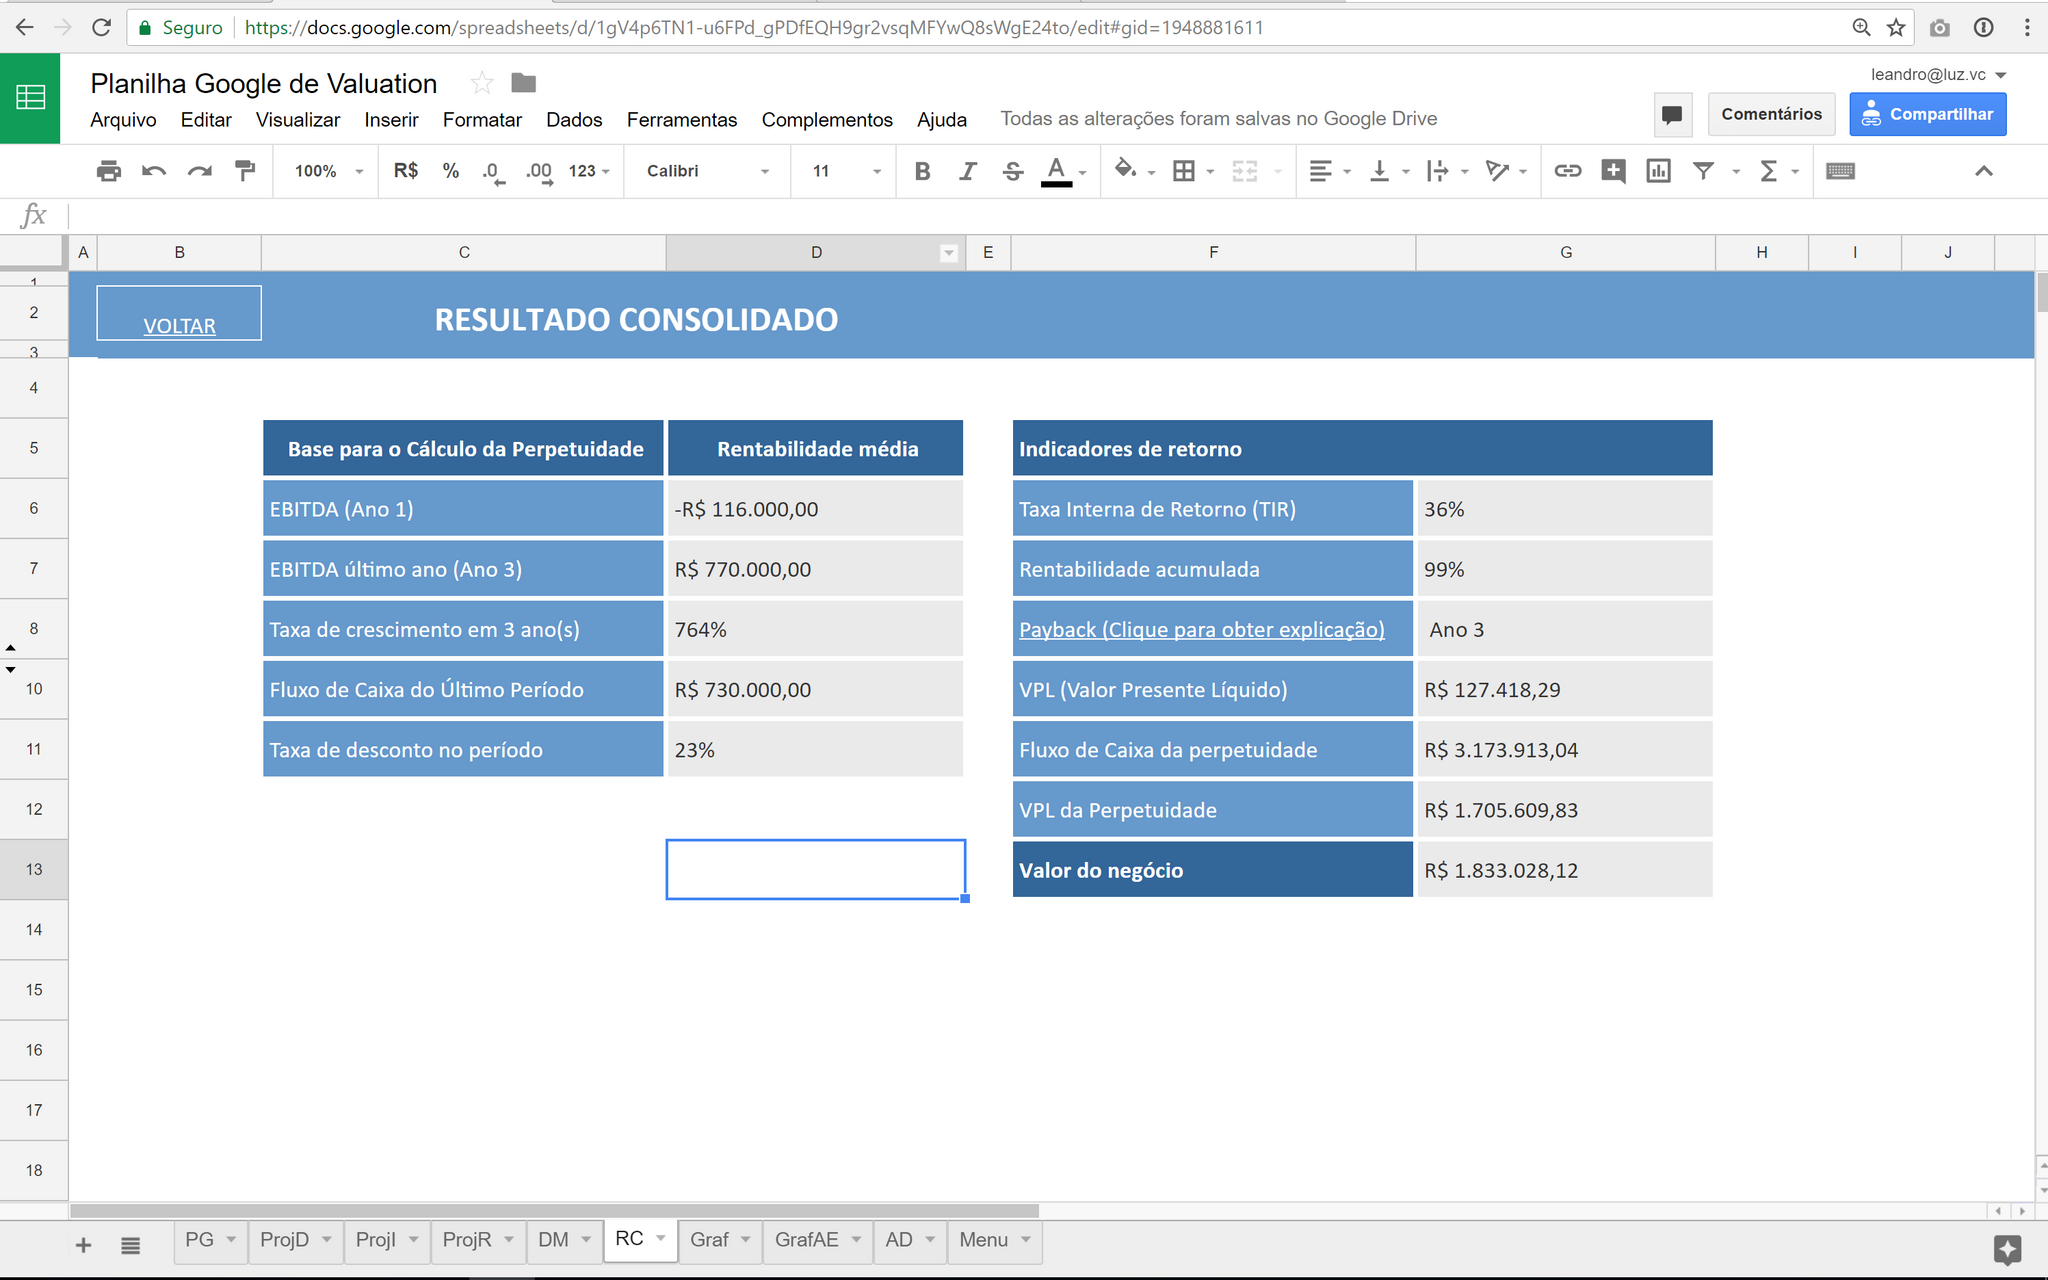Click the VOLTAR link
Screen dimensions: 2048x1280
click(x=179, y=326)
